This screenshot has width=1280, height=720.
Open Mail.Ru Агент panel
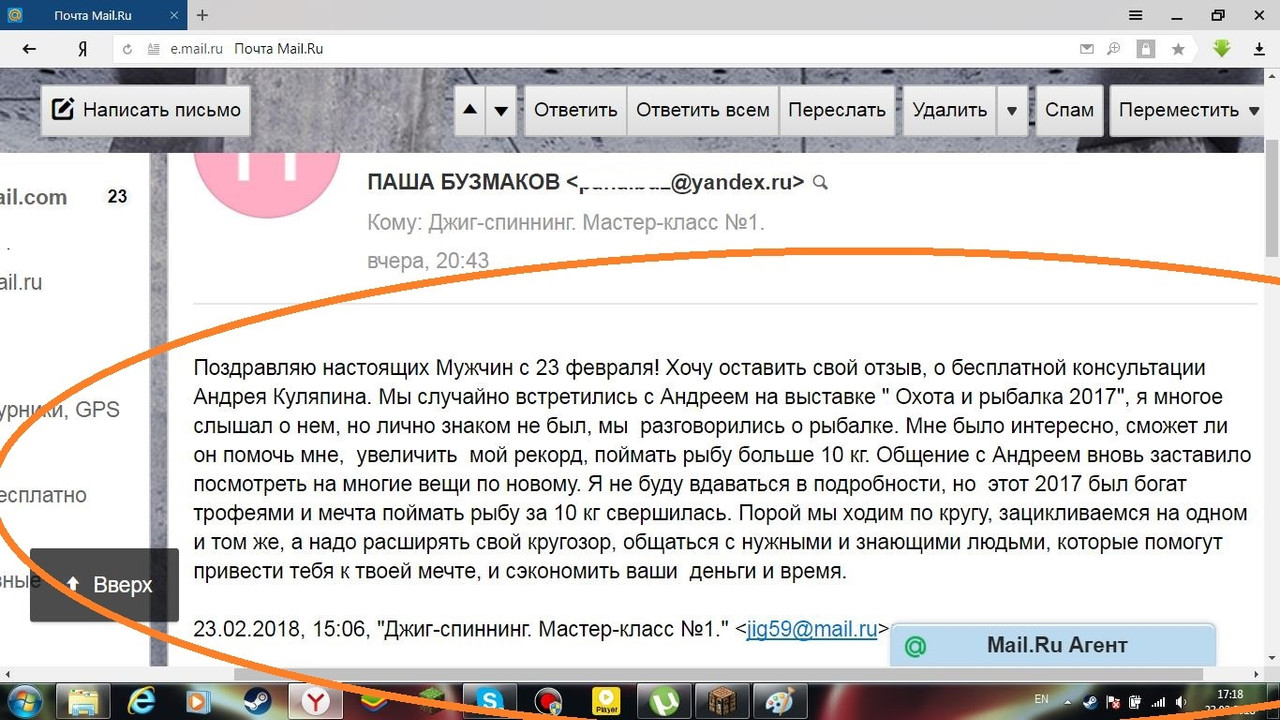[x=1052, y=645]
